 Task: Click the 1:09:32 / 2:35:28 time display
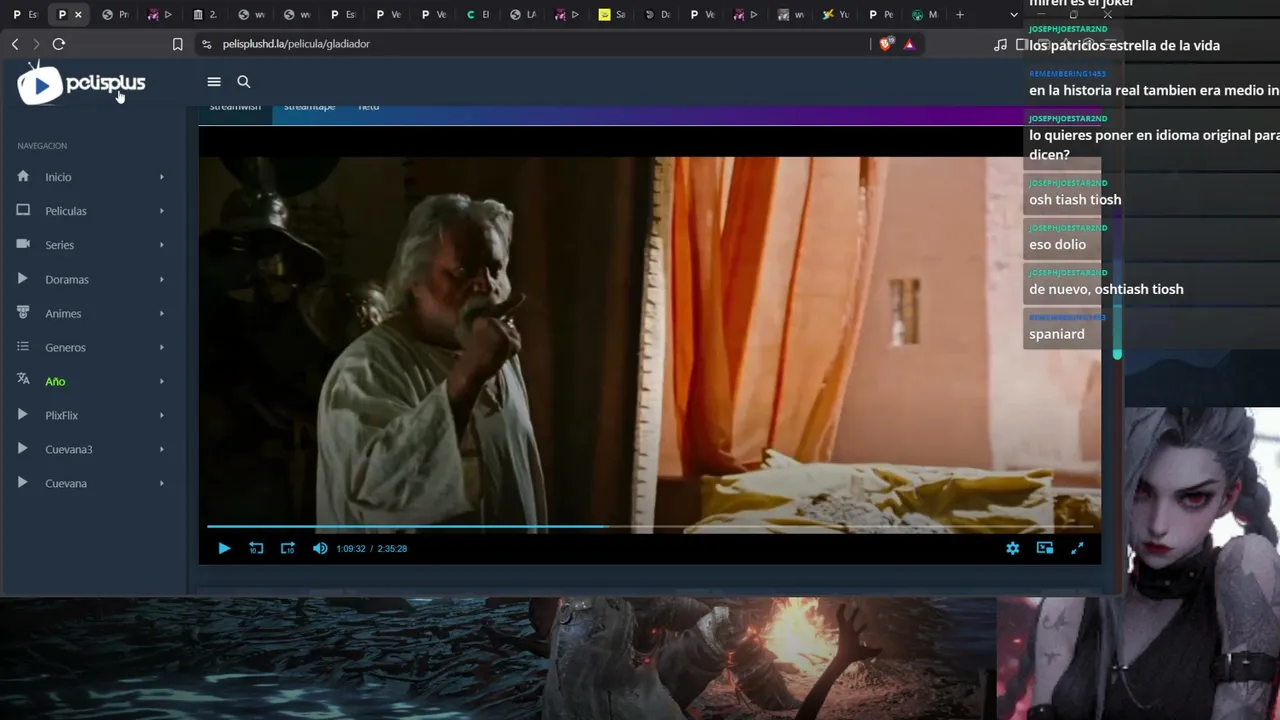372,548
